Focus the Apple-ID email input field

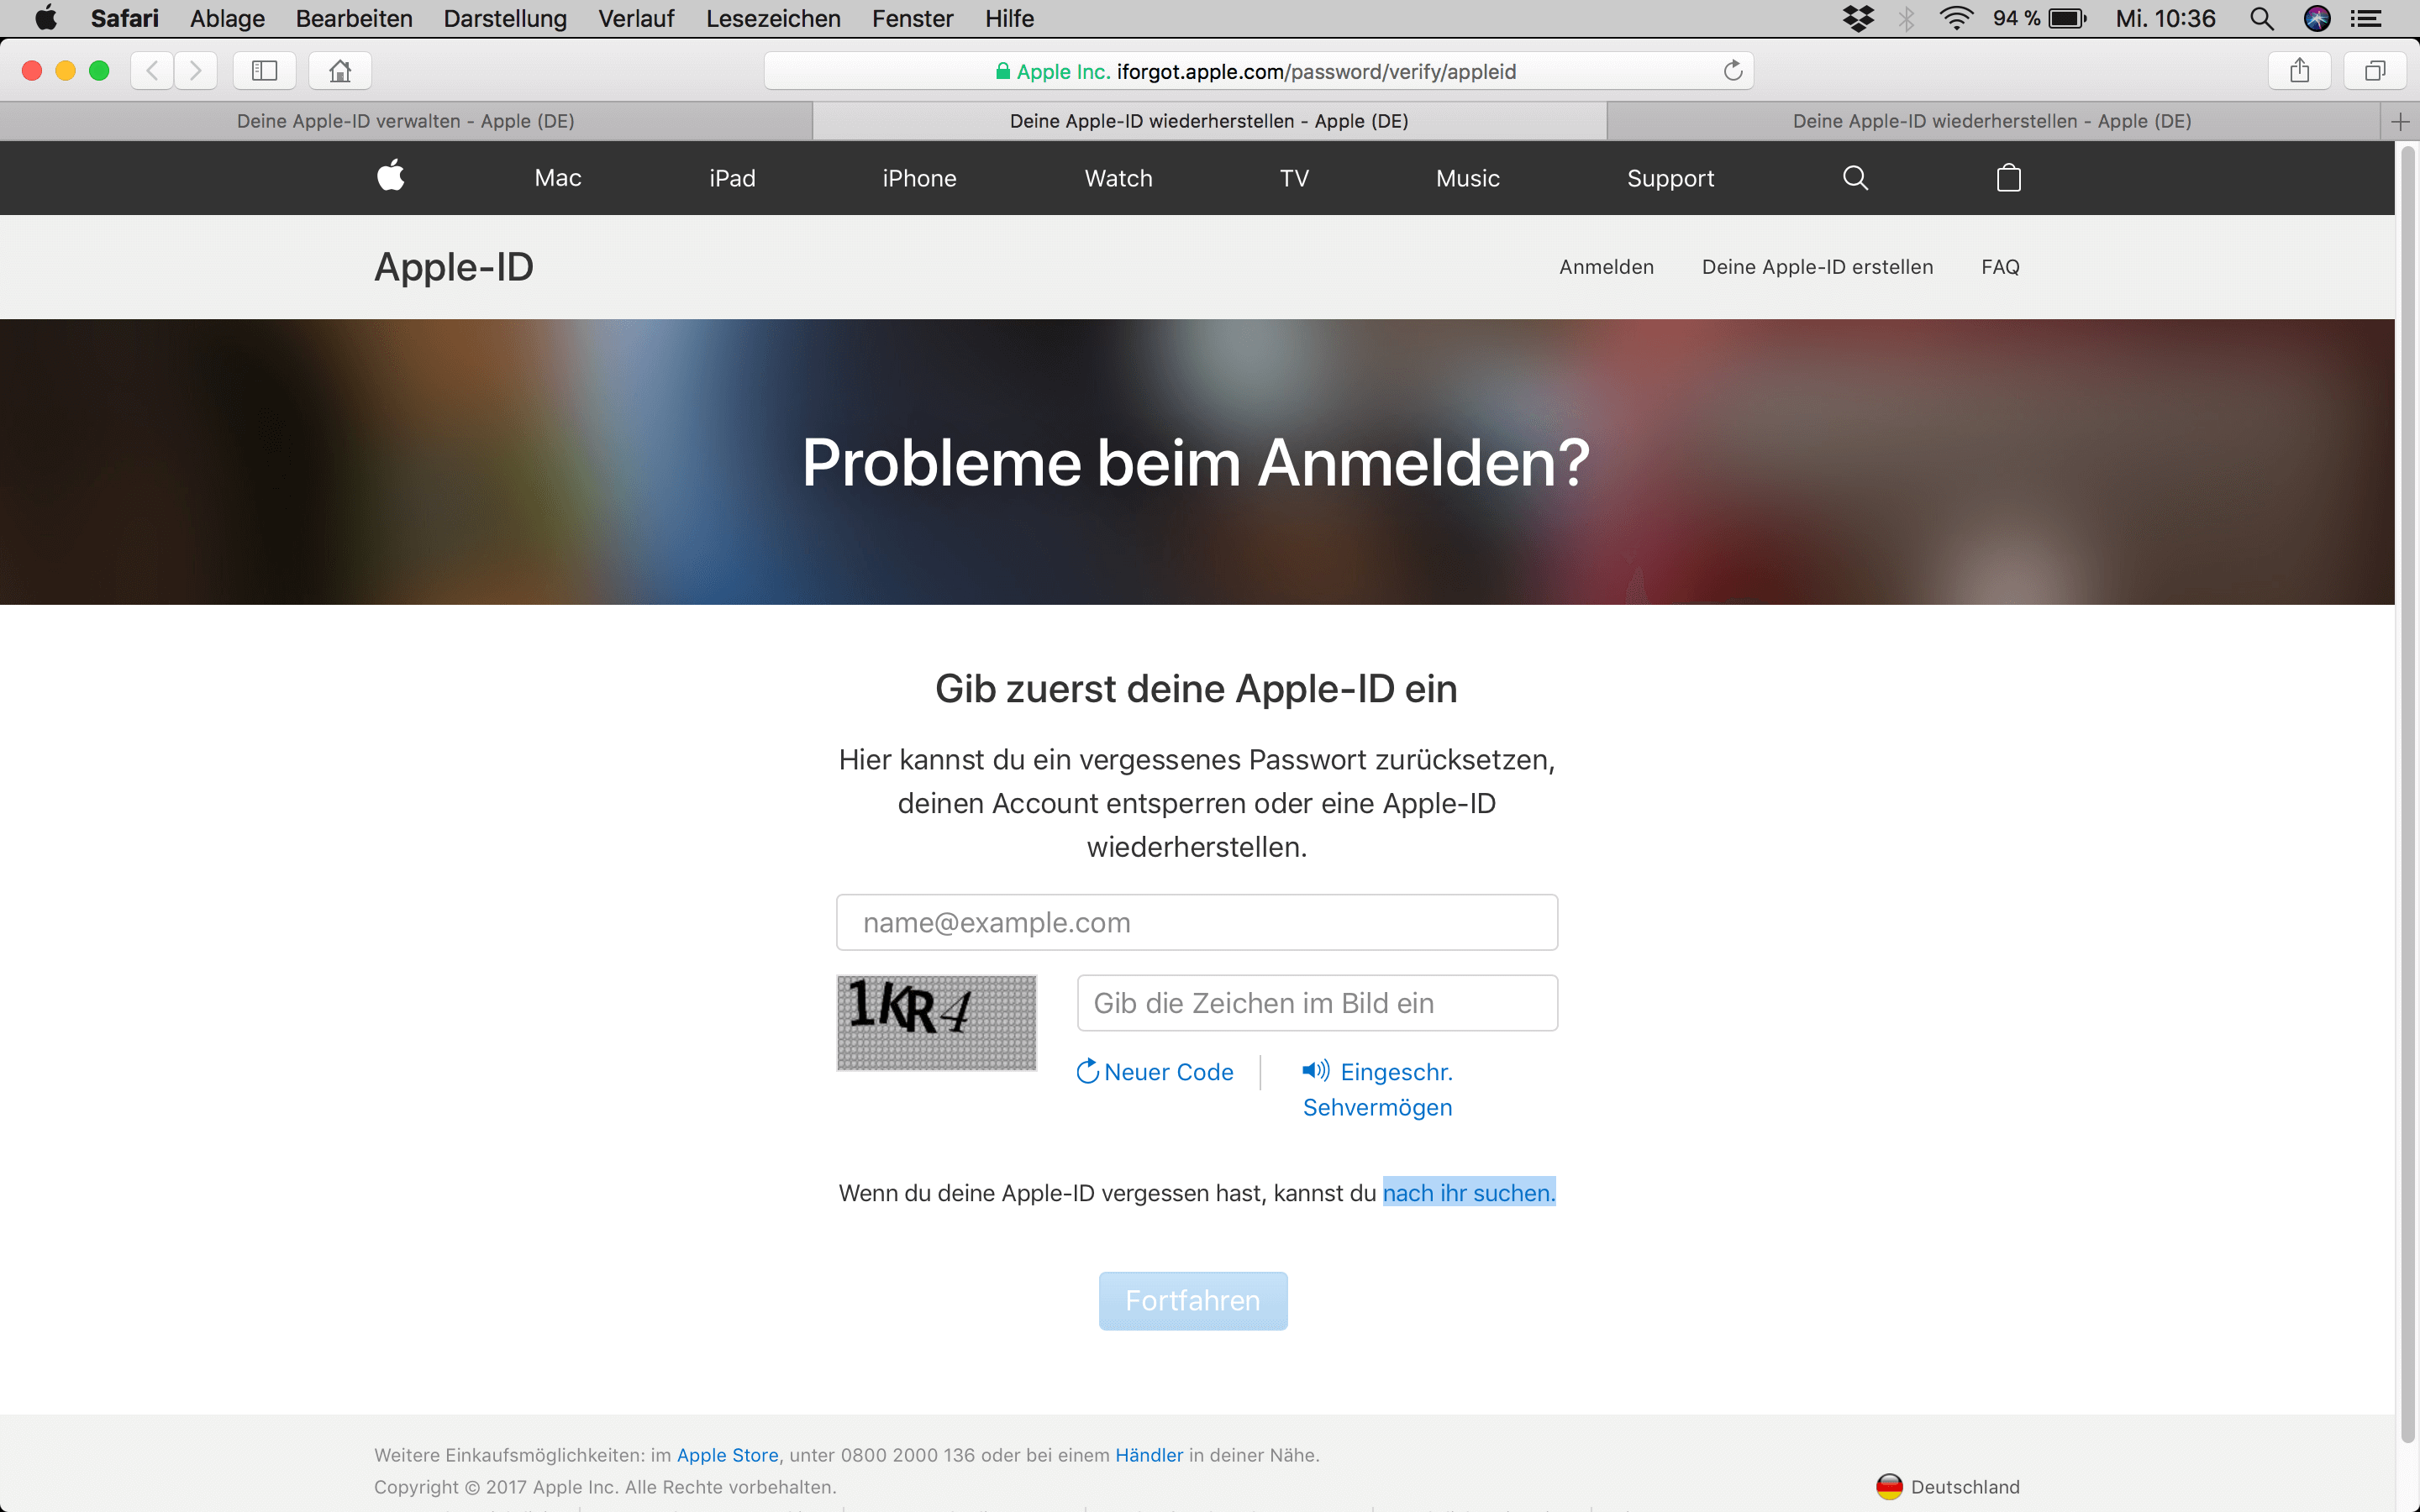point(1197,922)
